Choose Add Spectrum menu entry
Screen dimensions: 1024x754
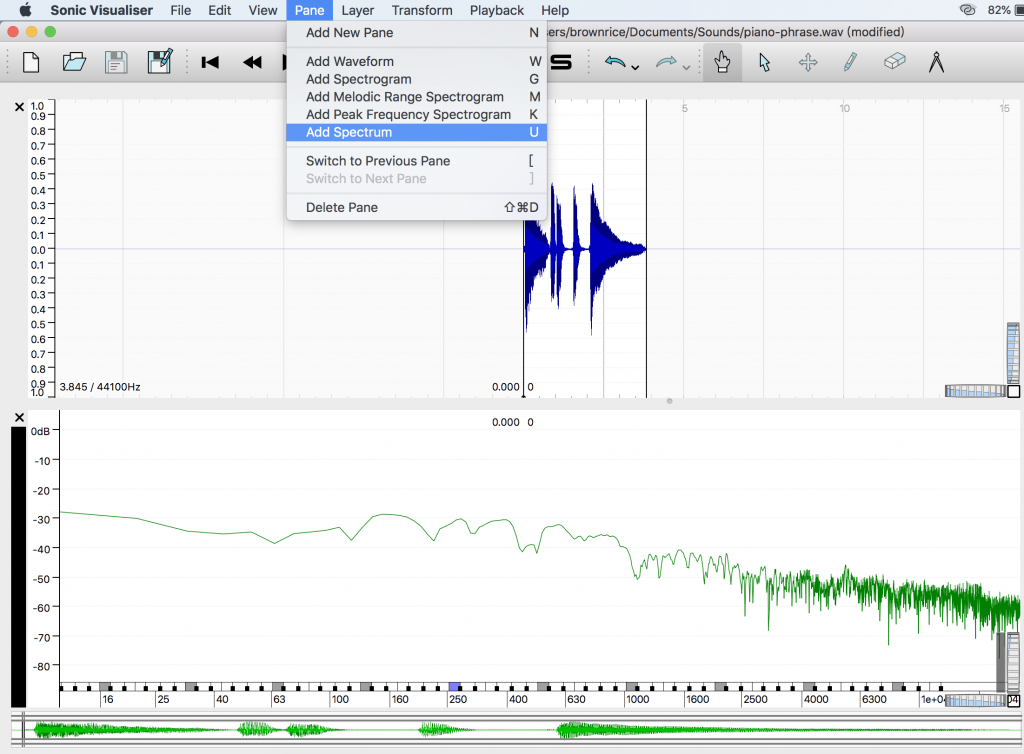(416, 132)
